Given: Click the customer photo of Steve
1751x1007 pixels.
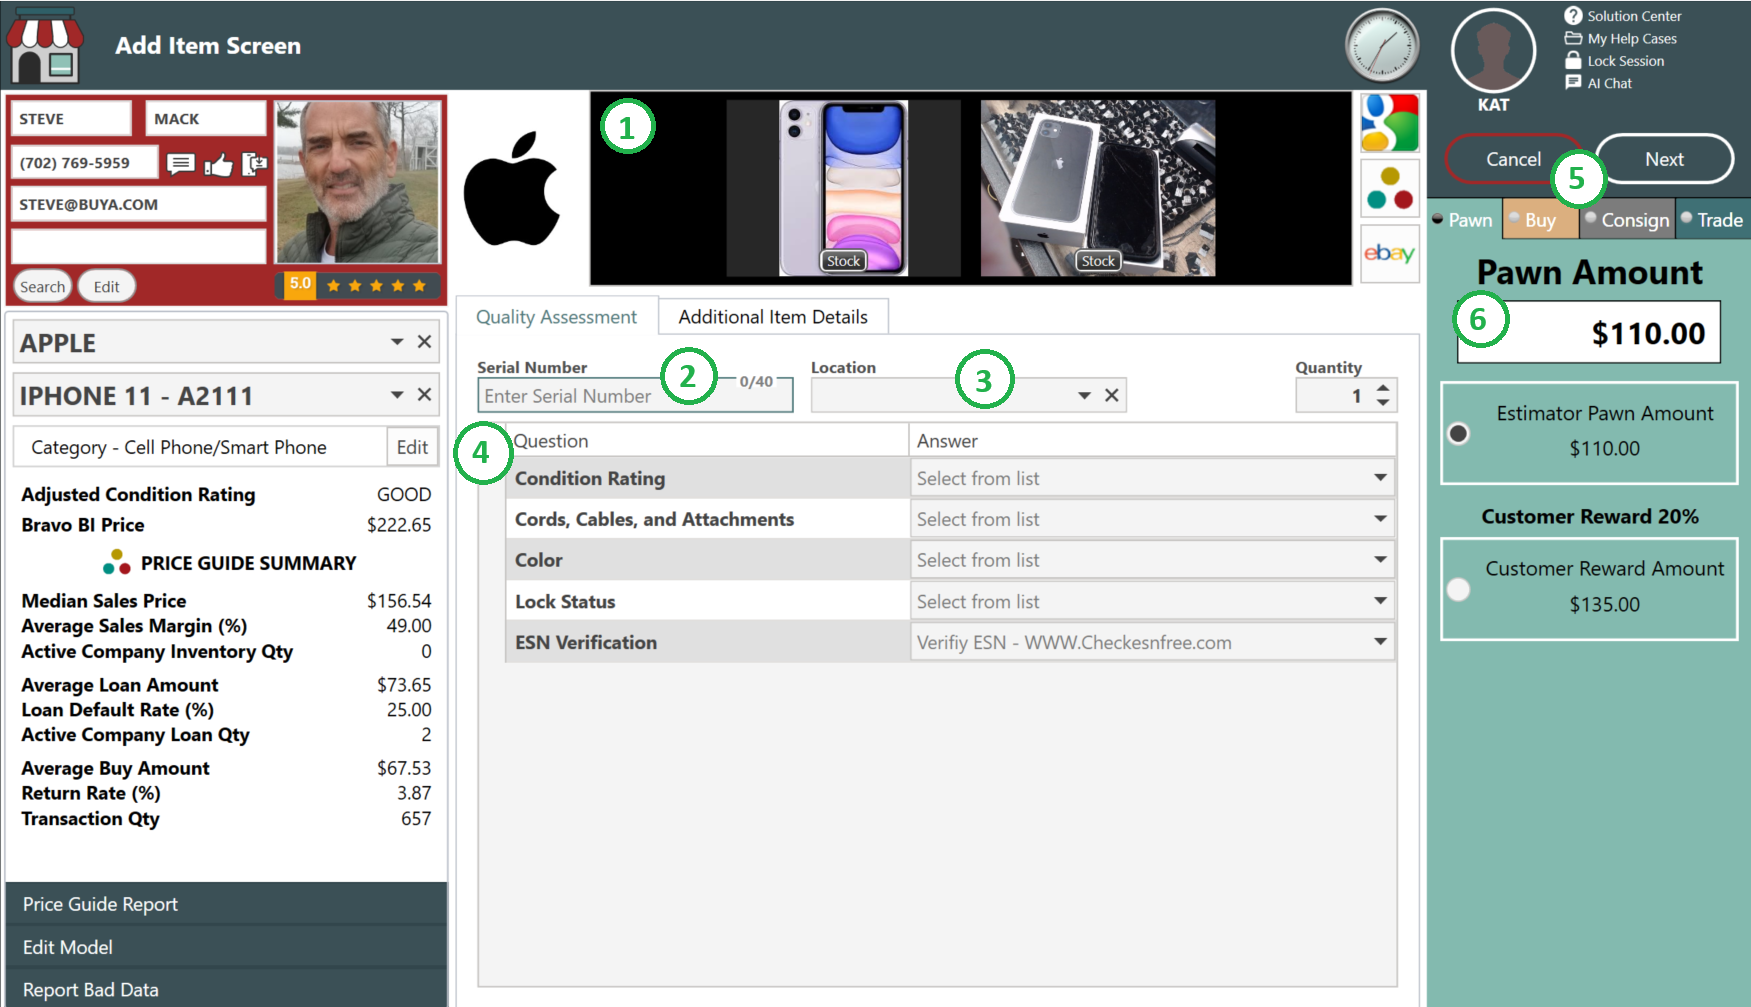Looking at the screenshot, I should [357, 181].
